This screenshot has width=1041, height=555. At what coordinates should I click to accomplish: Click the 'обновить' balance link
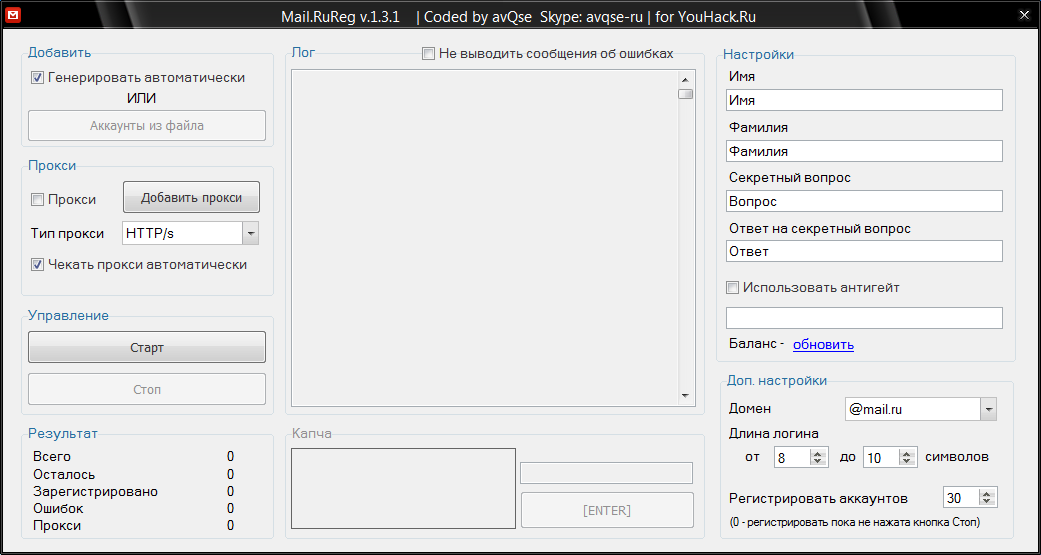823,344
